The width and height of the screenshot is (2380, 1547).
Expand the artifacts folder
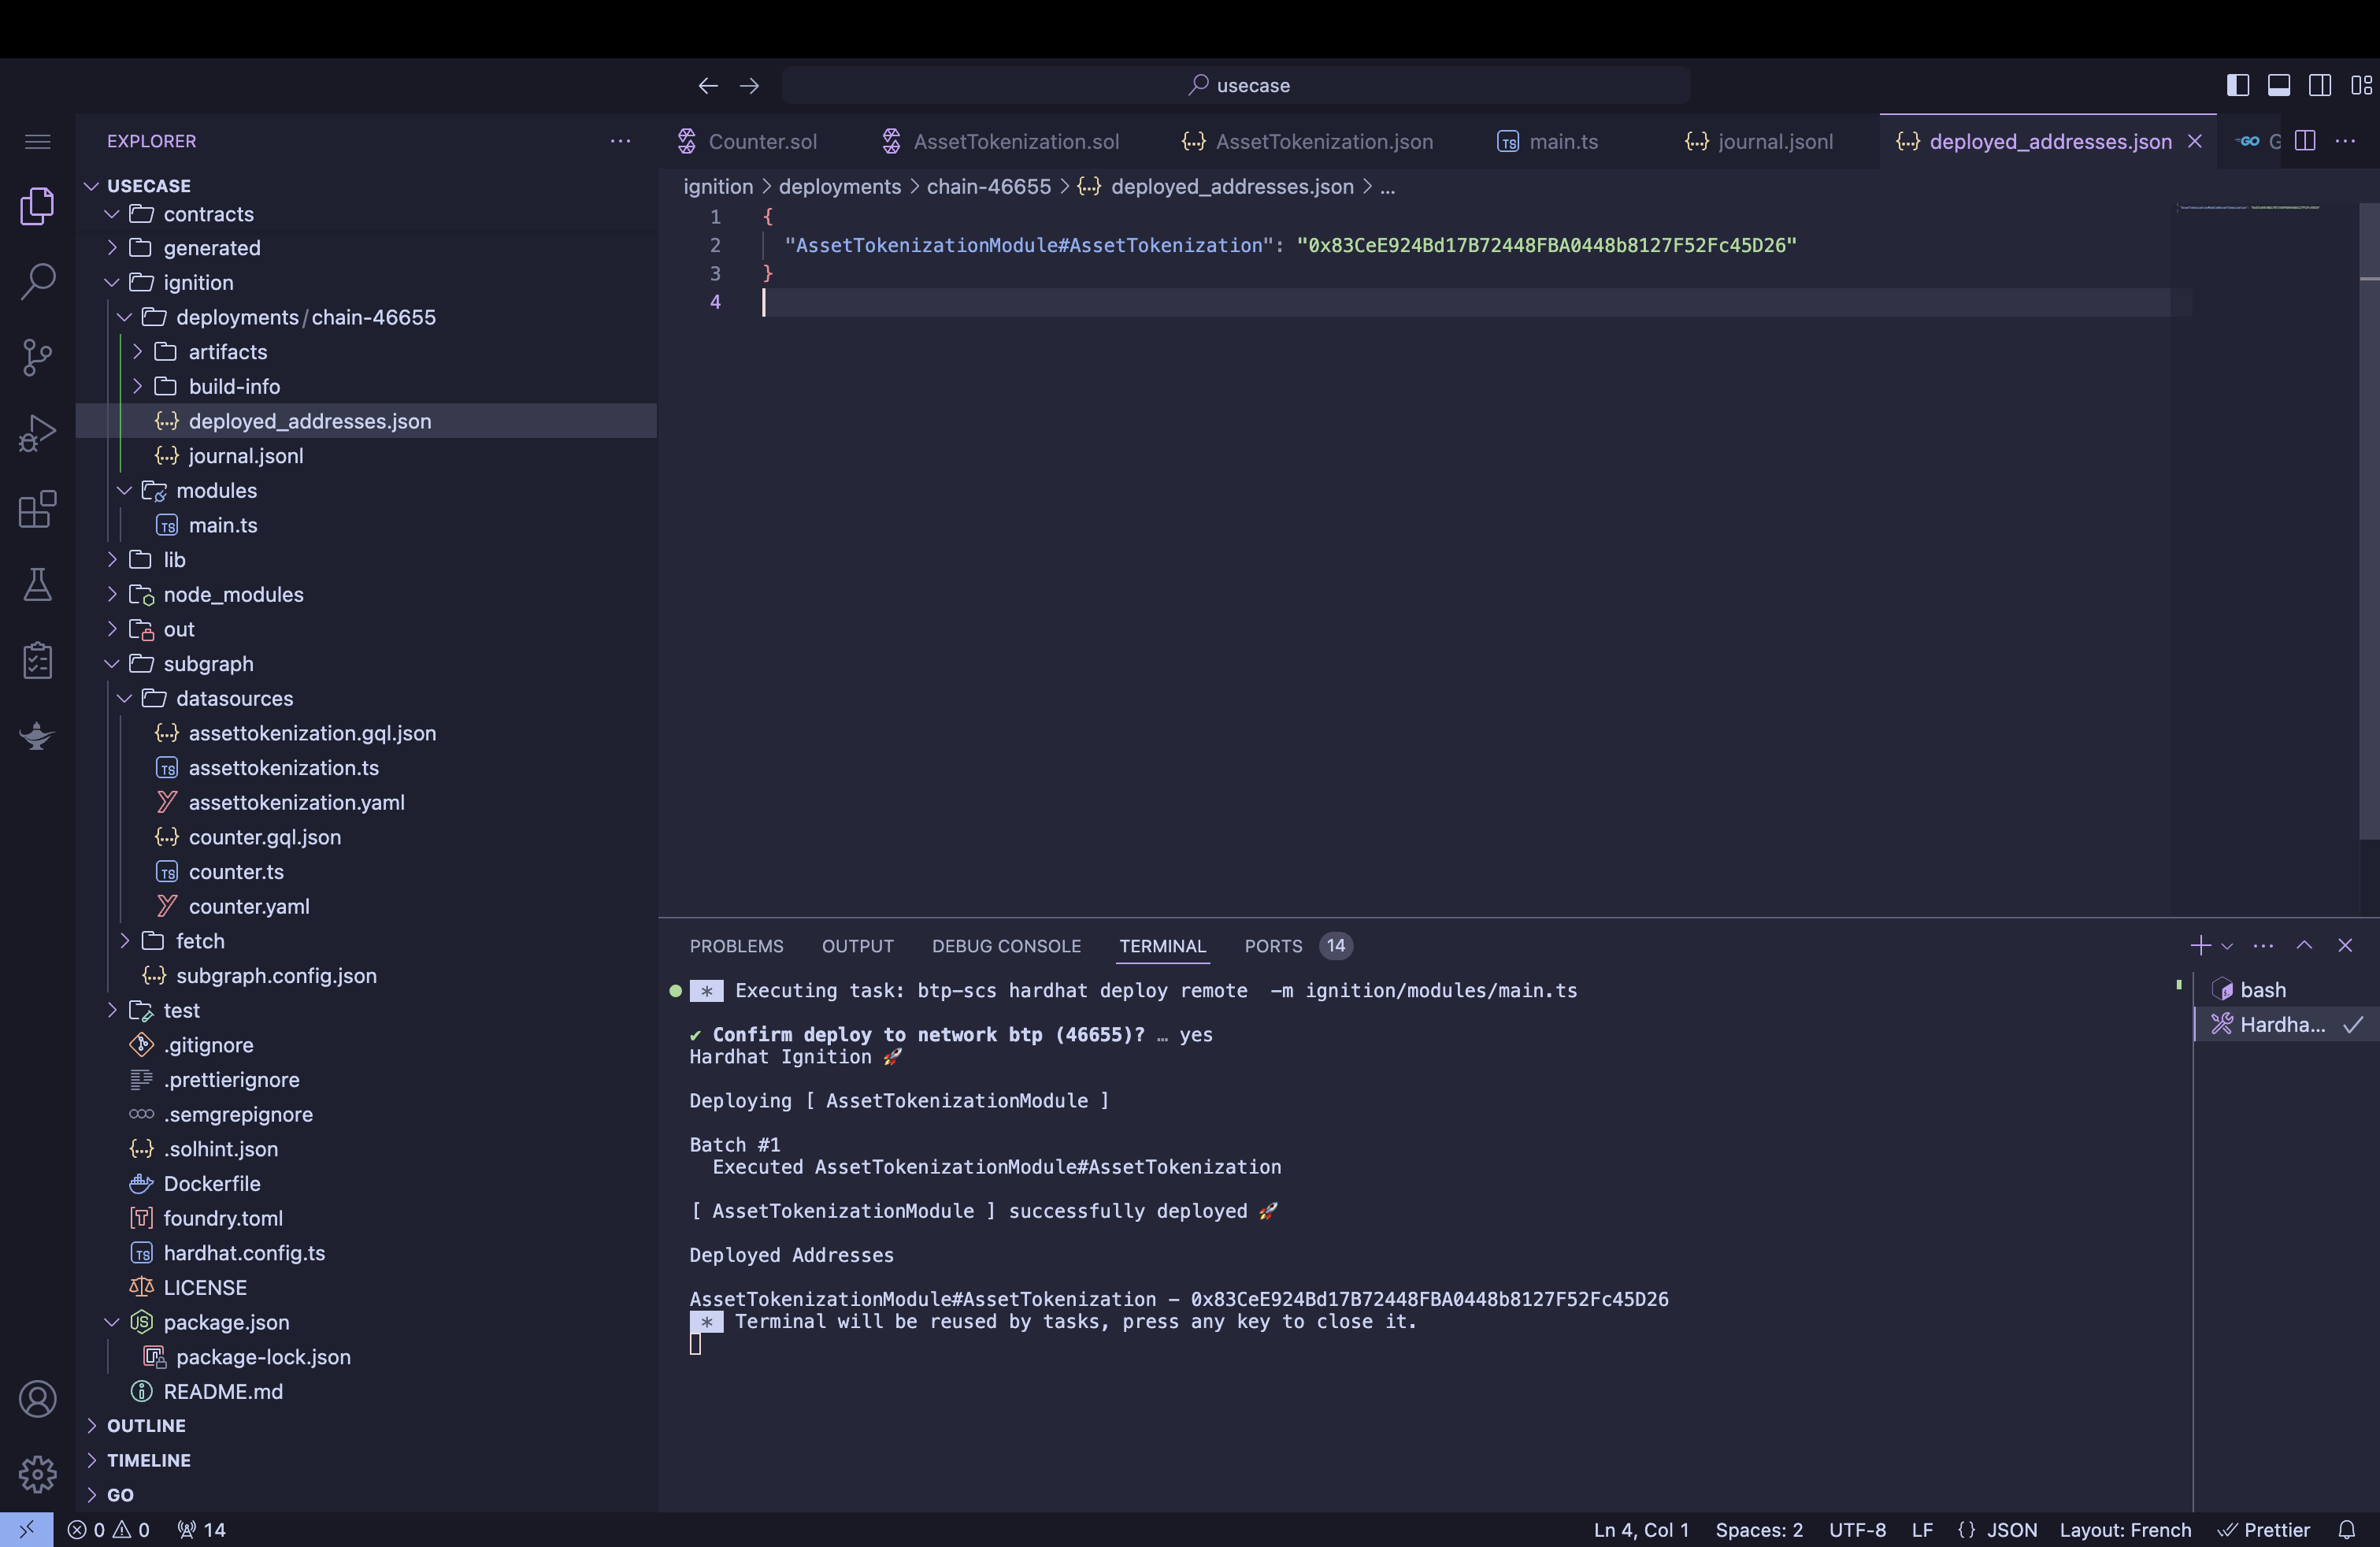tap(227, 352)
